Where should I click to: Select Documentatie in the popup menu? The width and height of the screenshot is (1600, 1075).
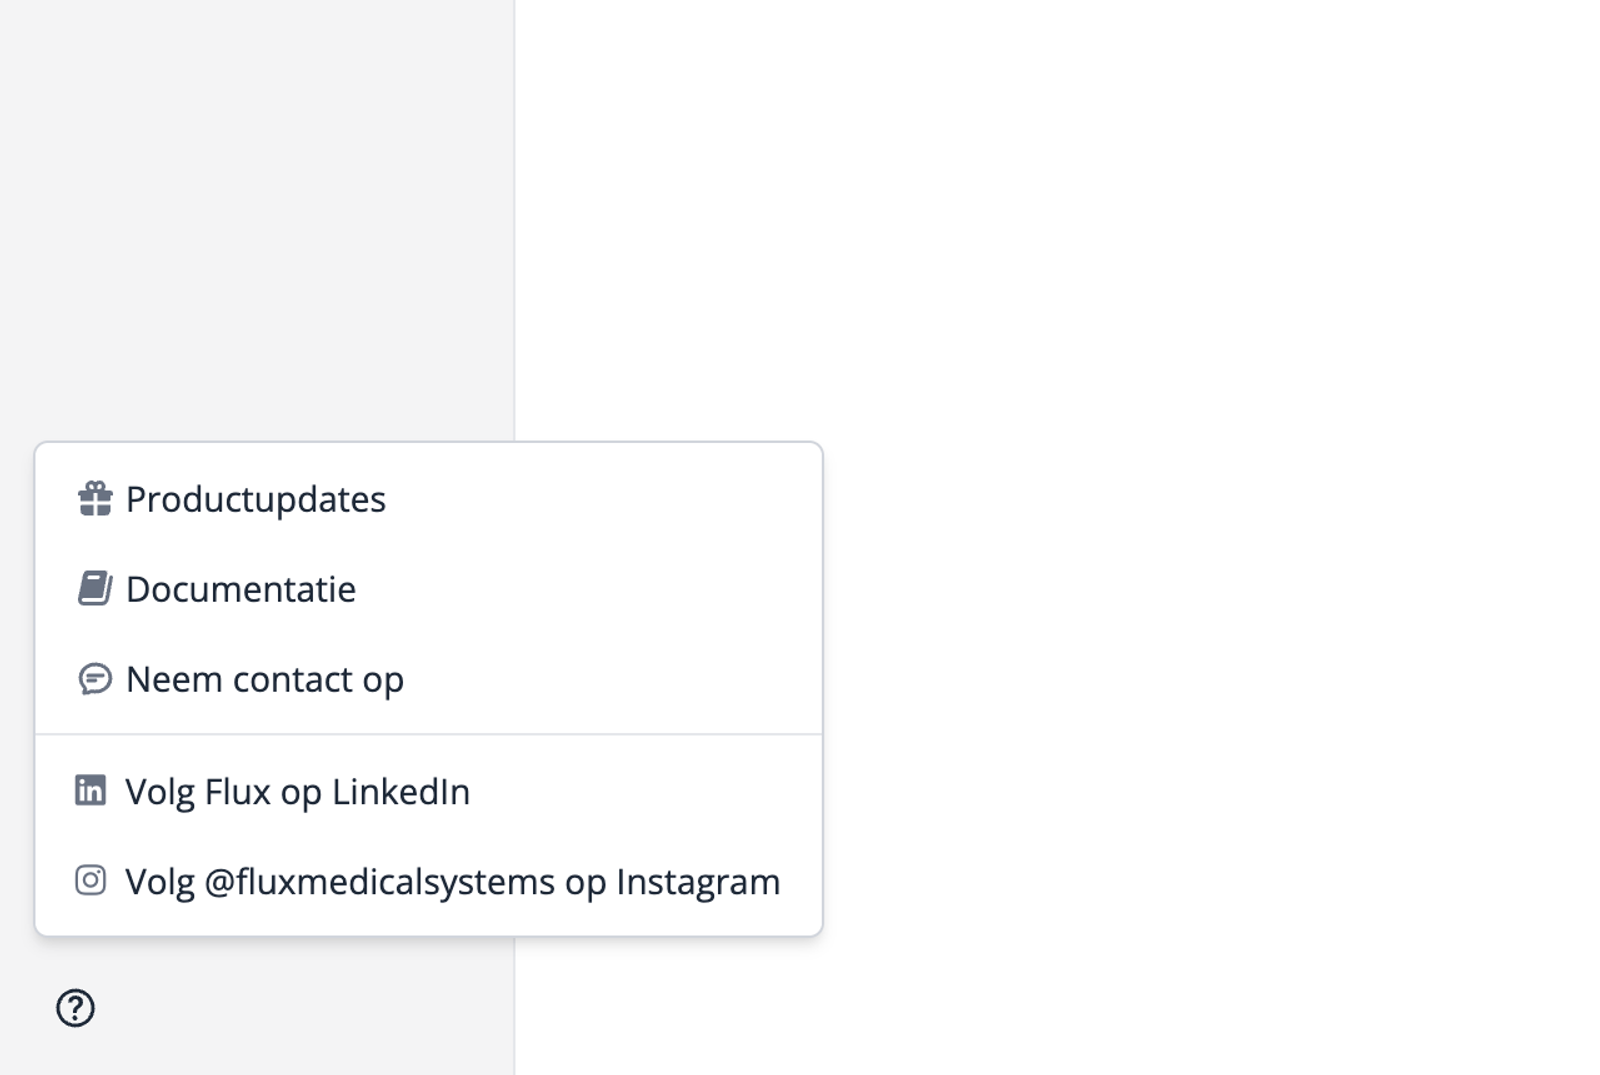[x=239, y=588]
